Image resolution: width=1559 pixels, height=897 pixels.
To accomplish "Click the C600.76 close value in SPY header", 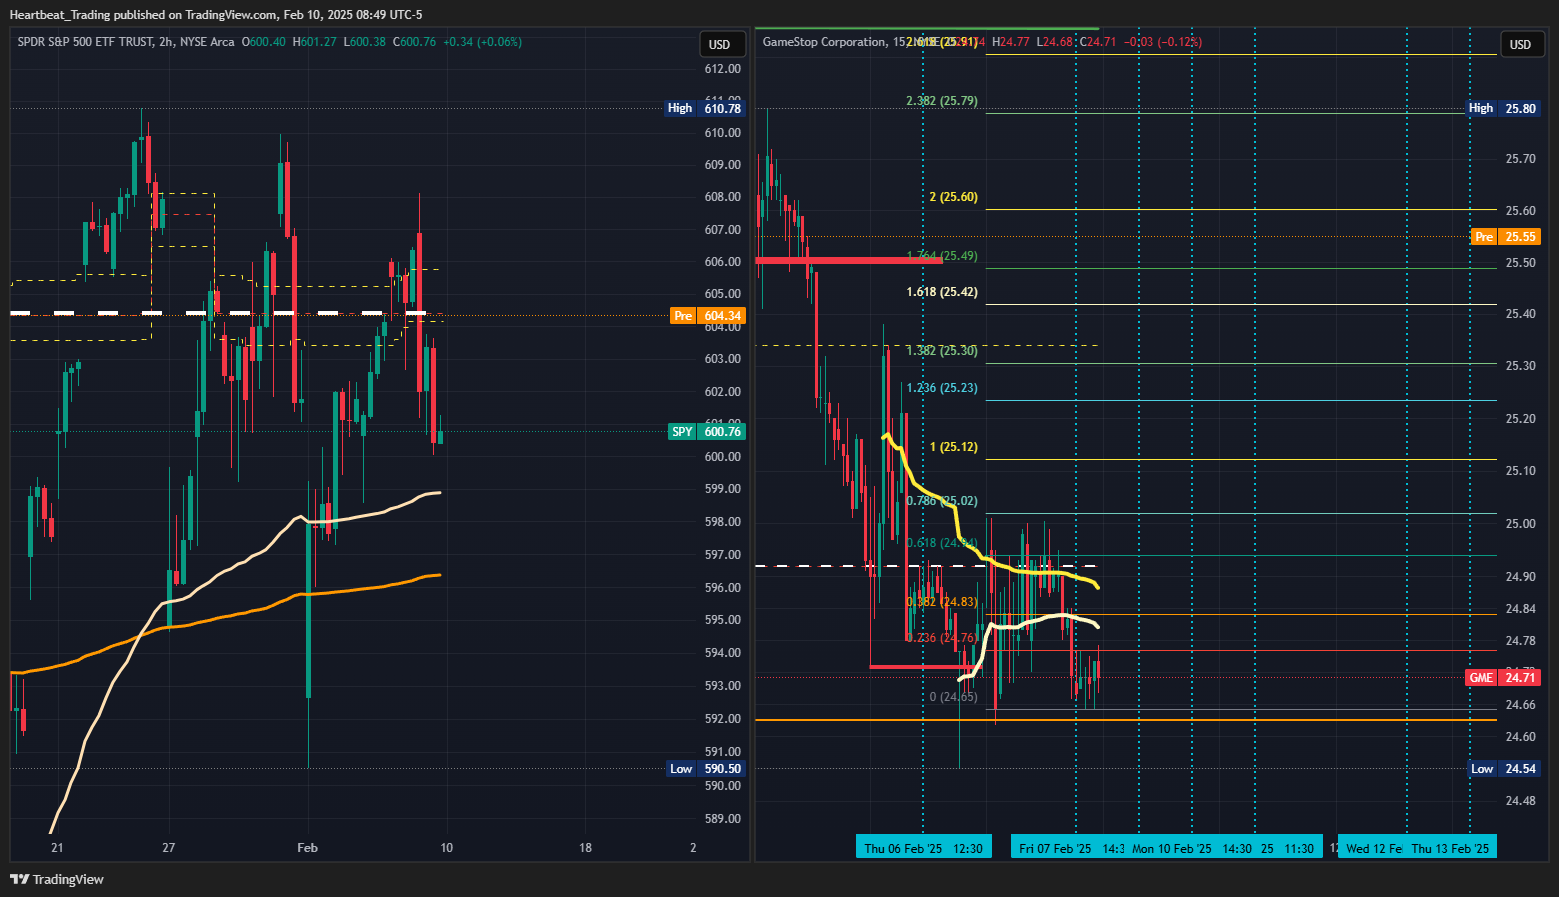I will pos(414,42).
